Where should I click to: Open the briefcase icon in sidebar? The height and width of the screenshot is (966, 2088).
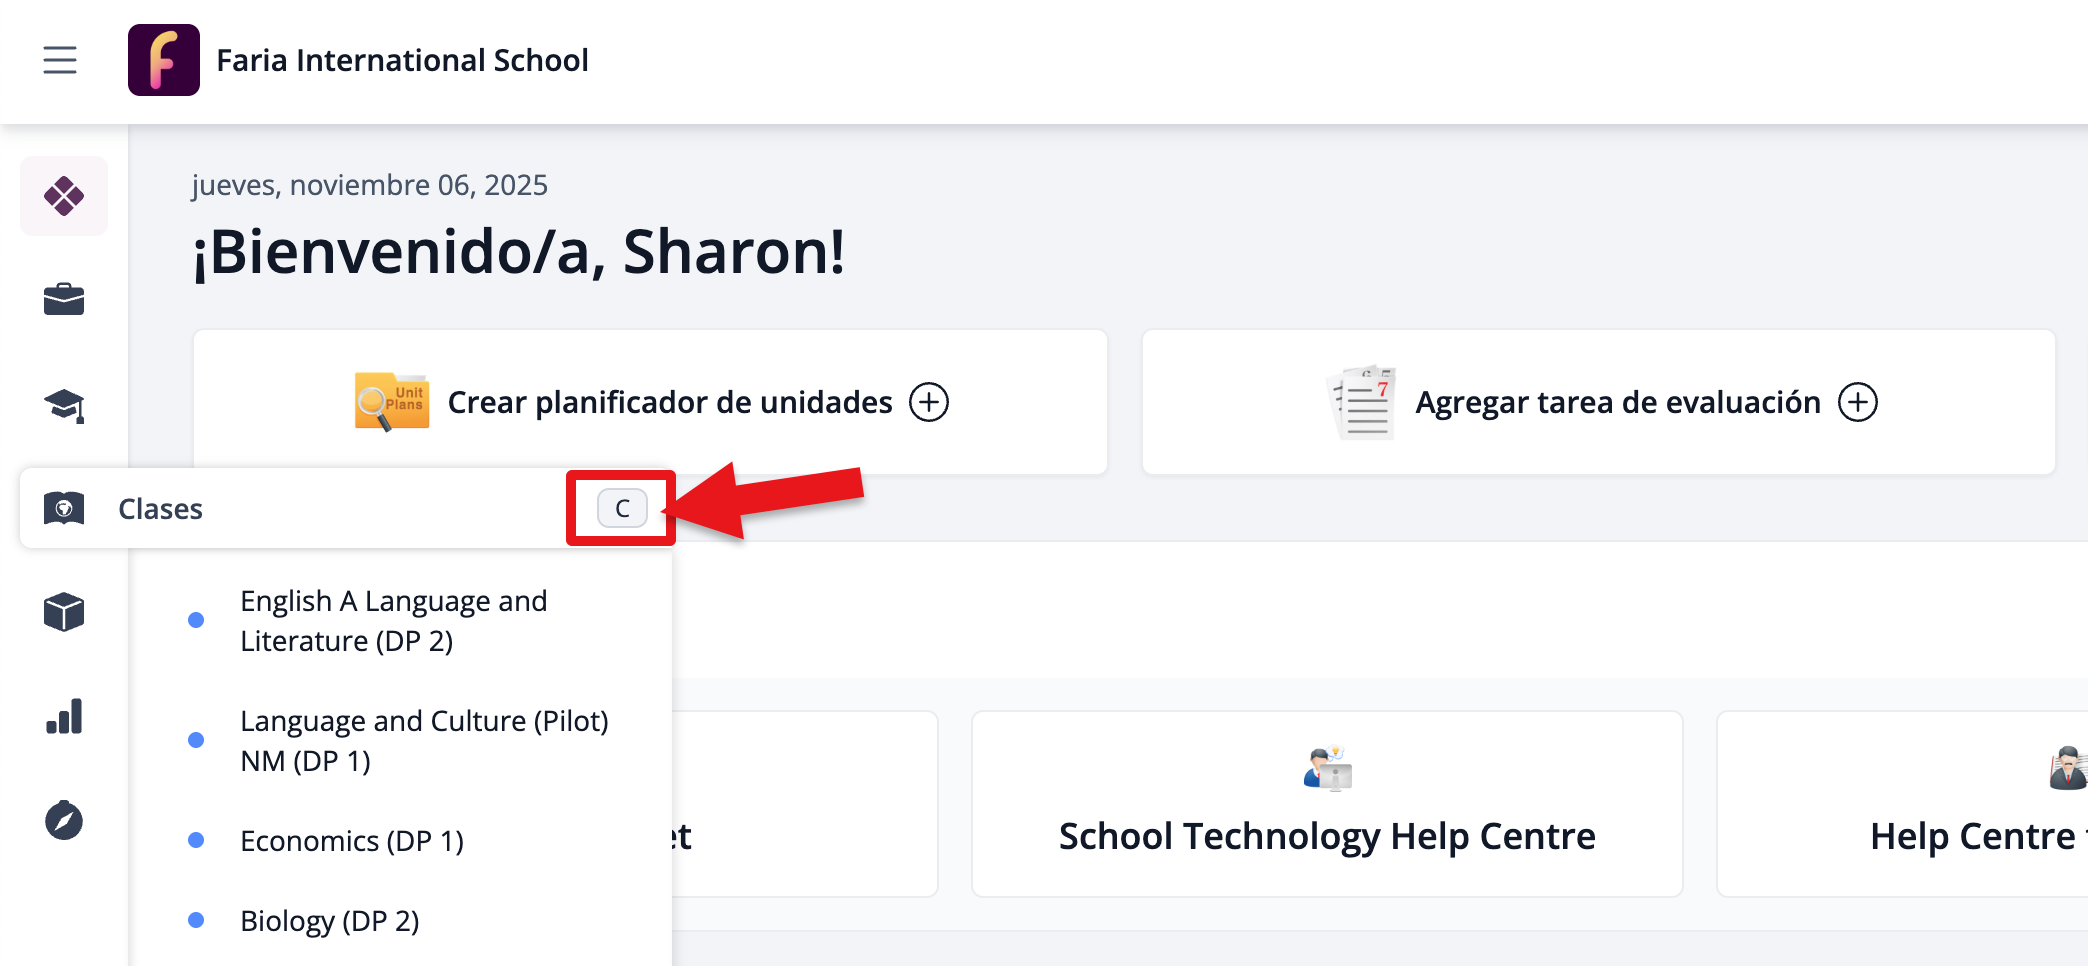point(64,299)
